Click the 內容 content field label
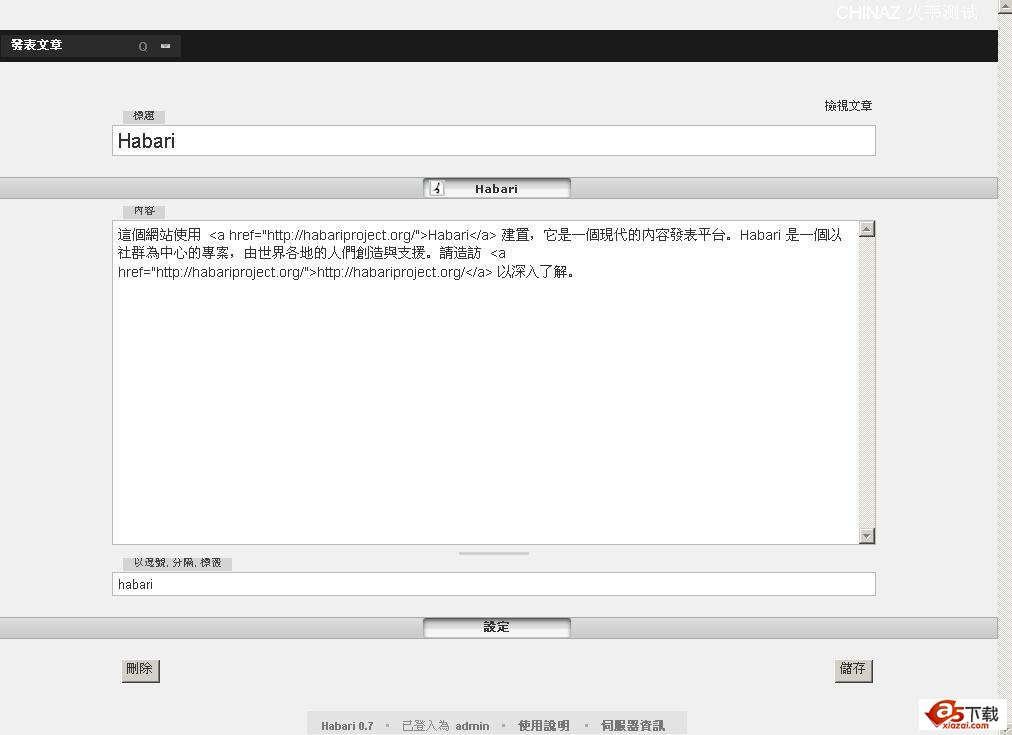The width and height of the screenshot is (1012, 735). [144, 211]
